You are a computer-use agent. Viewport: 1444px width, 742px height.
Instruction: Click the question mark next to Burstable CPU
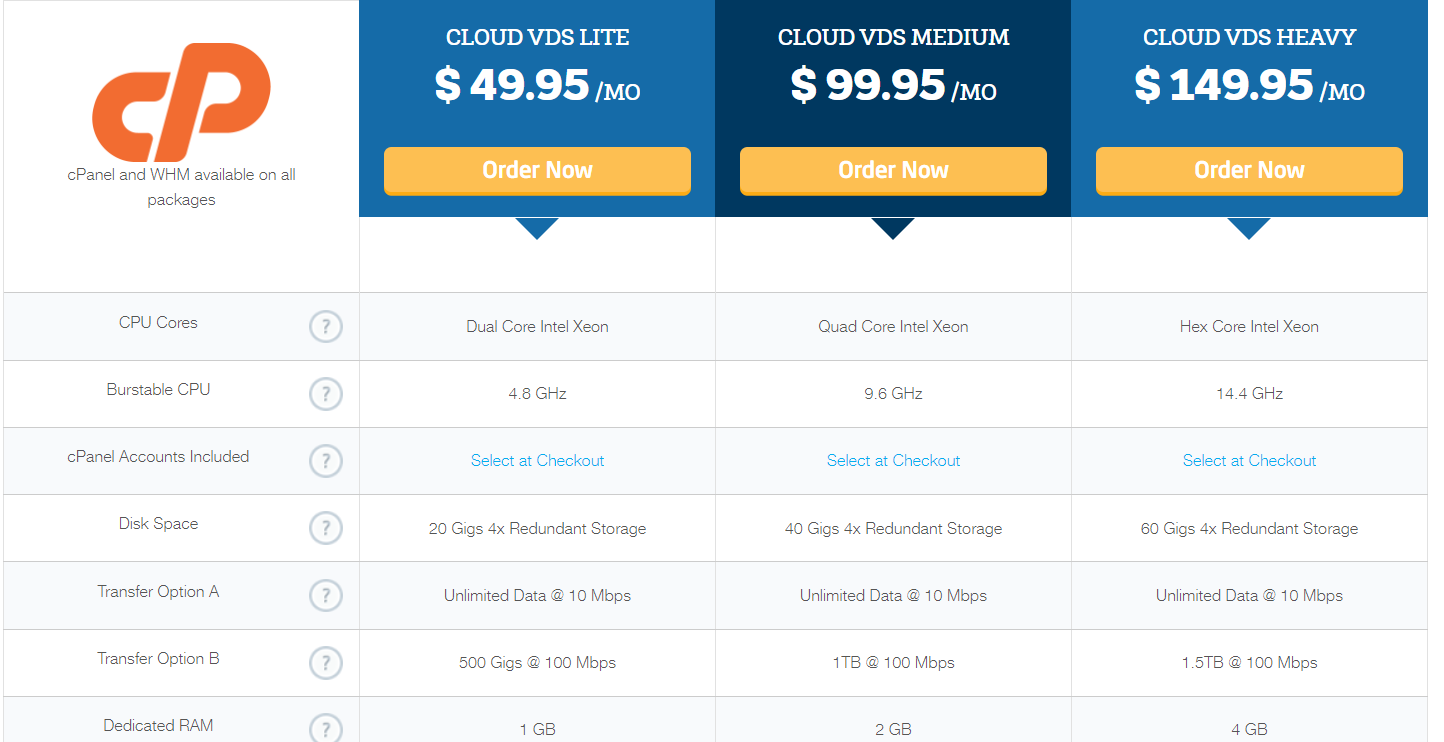click(325, 394)
